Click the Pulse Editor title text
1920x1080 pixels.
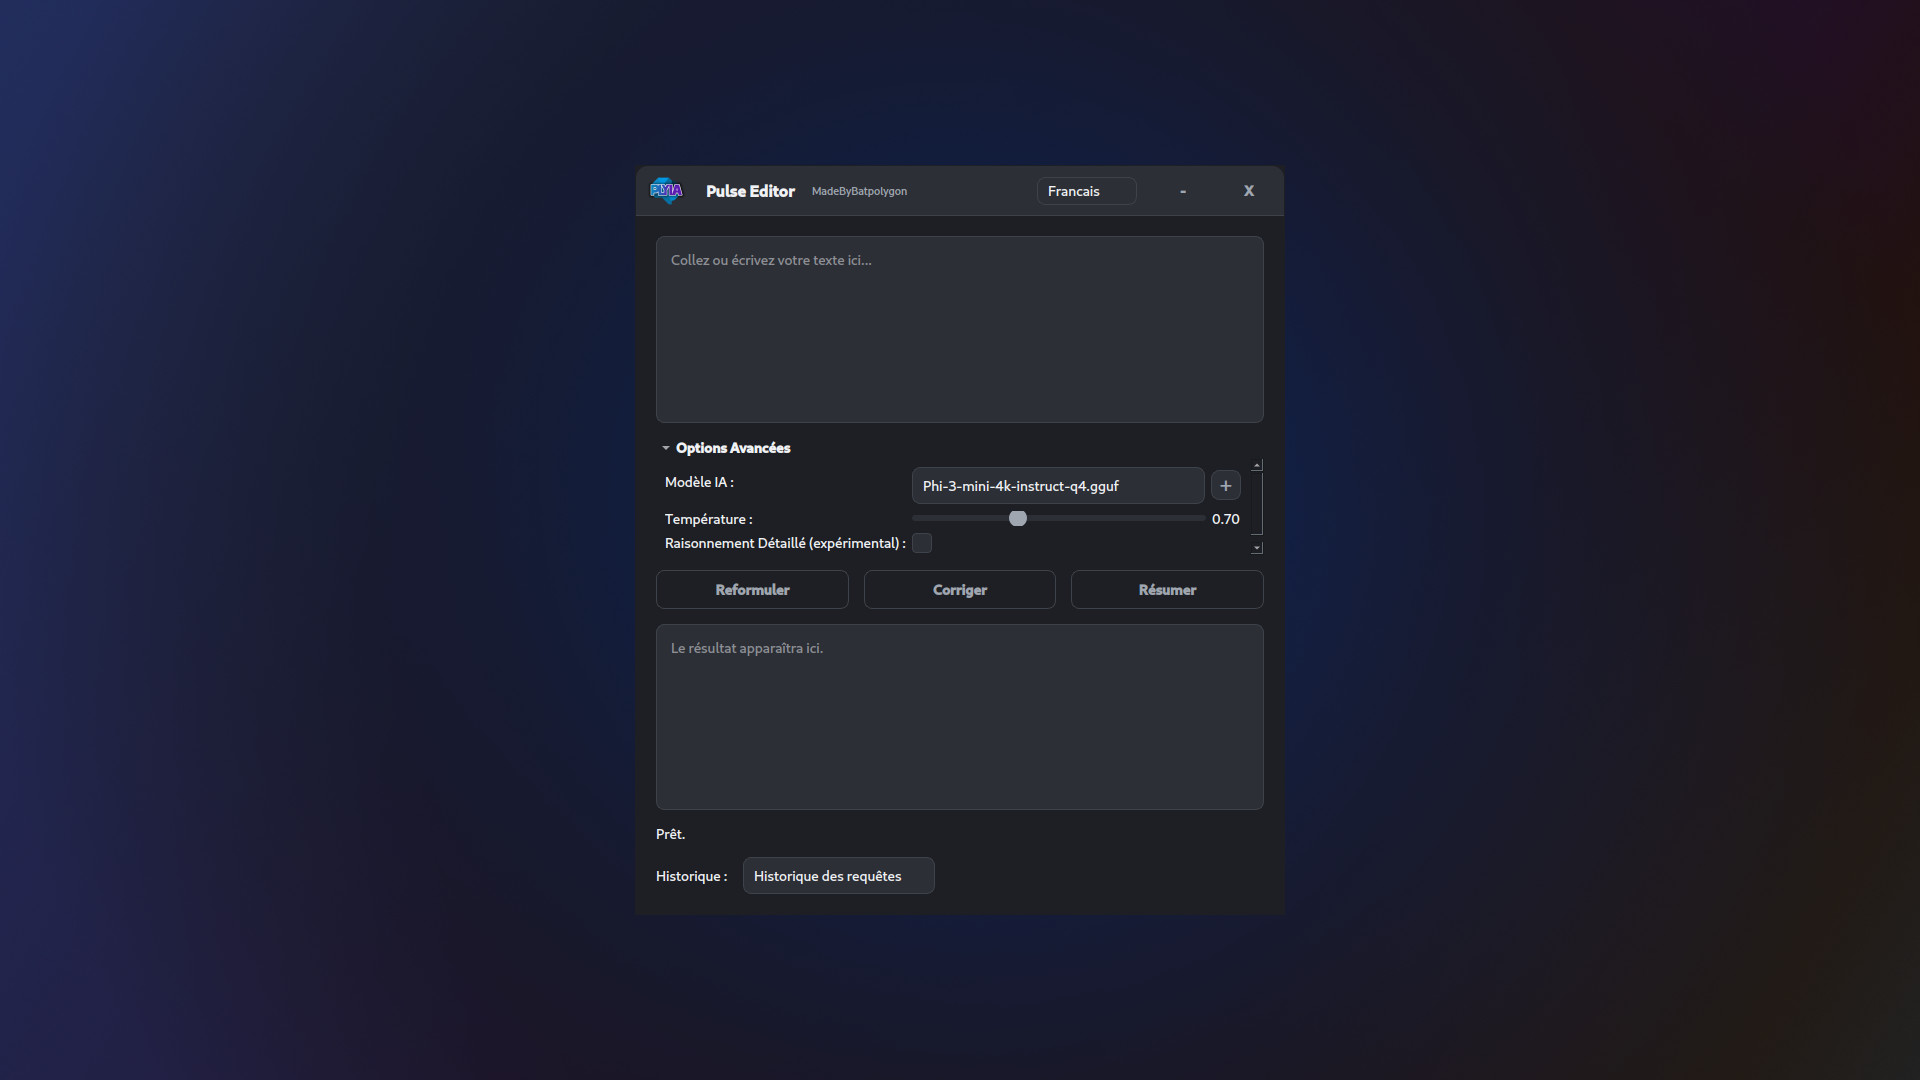click(750, 191)
